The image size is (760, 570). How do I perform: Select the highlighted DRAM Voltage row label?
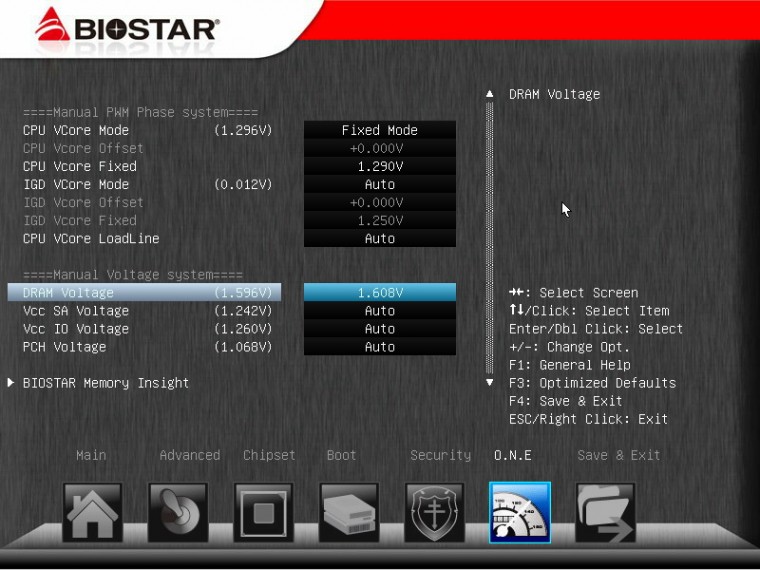point(68,292)
